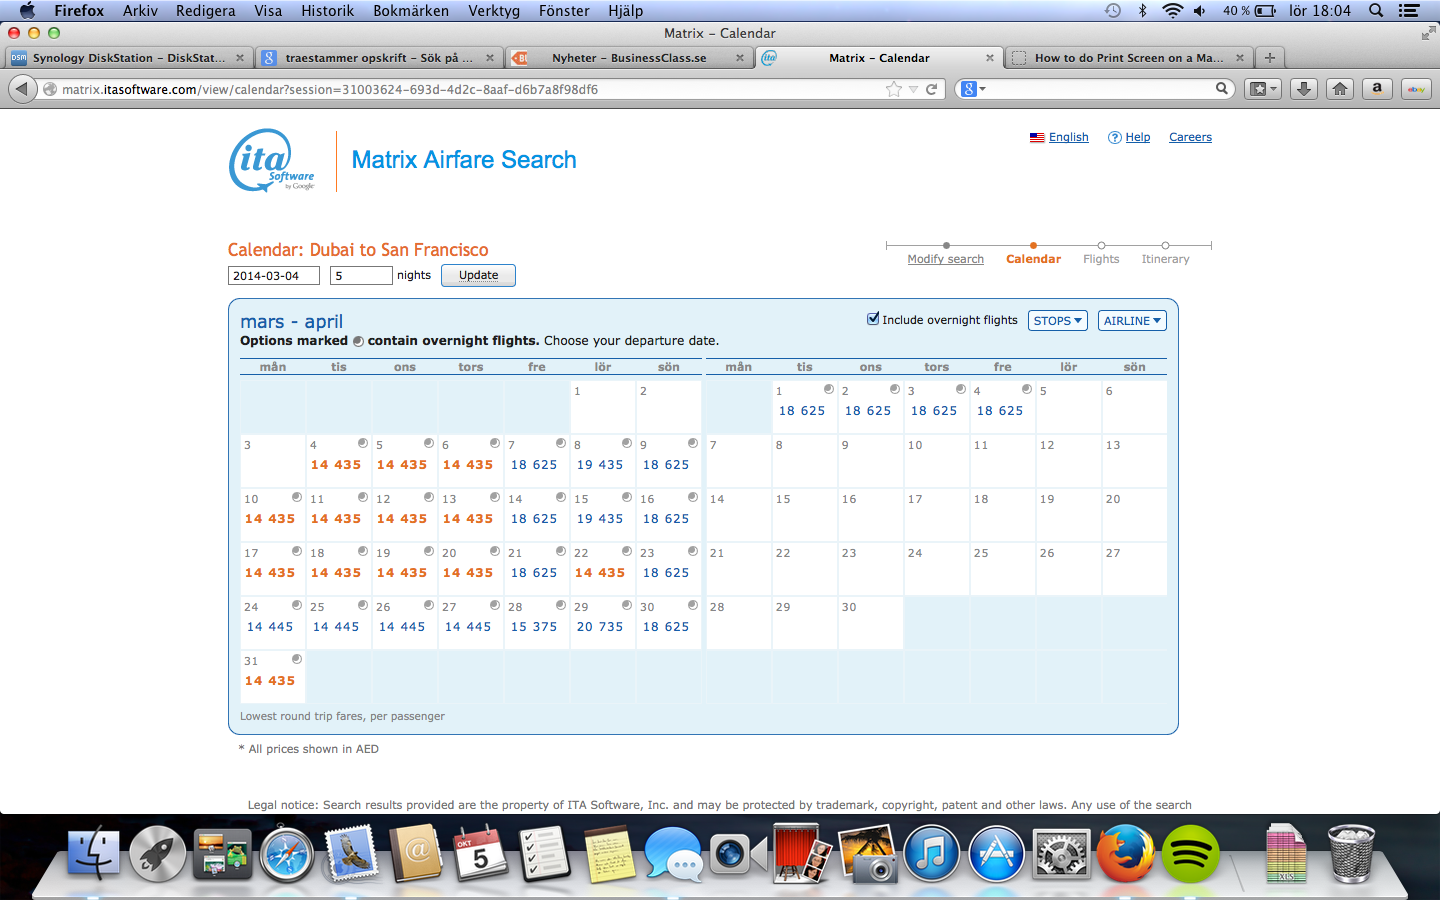Reload the page with the refresh icon
The width and height of the screenshot is (1440, 900).
931,89
